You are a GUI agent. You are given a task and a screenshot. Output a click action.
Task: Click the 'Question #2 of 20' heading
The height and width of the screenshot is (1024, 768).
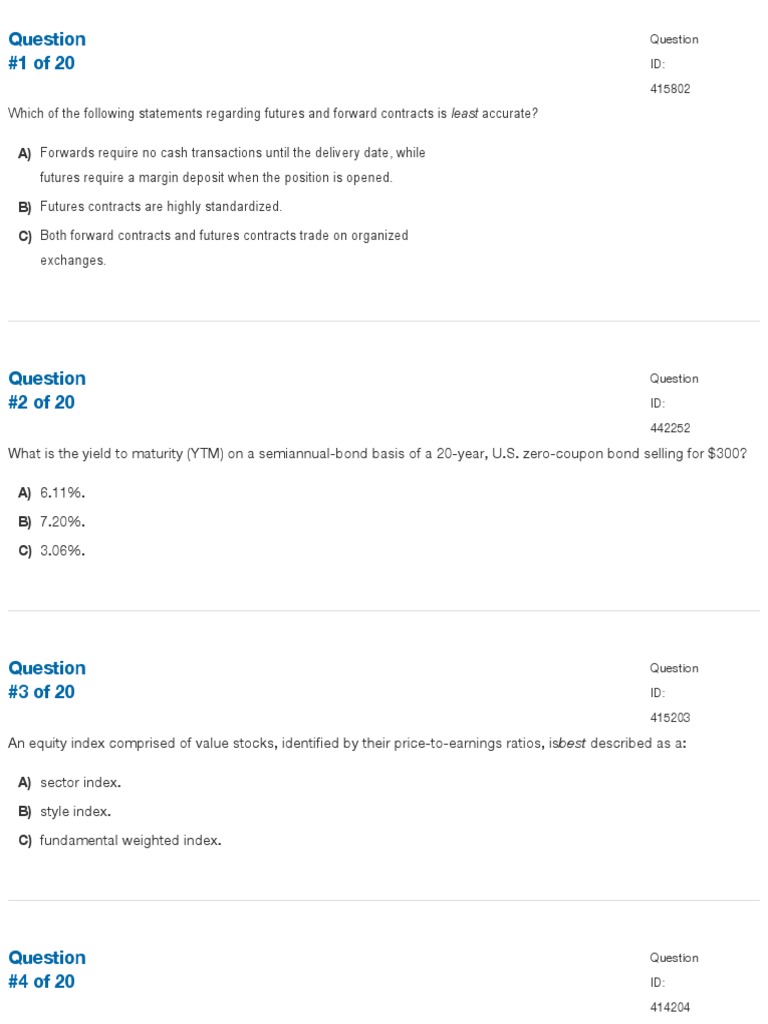(47, 391)
